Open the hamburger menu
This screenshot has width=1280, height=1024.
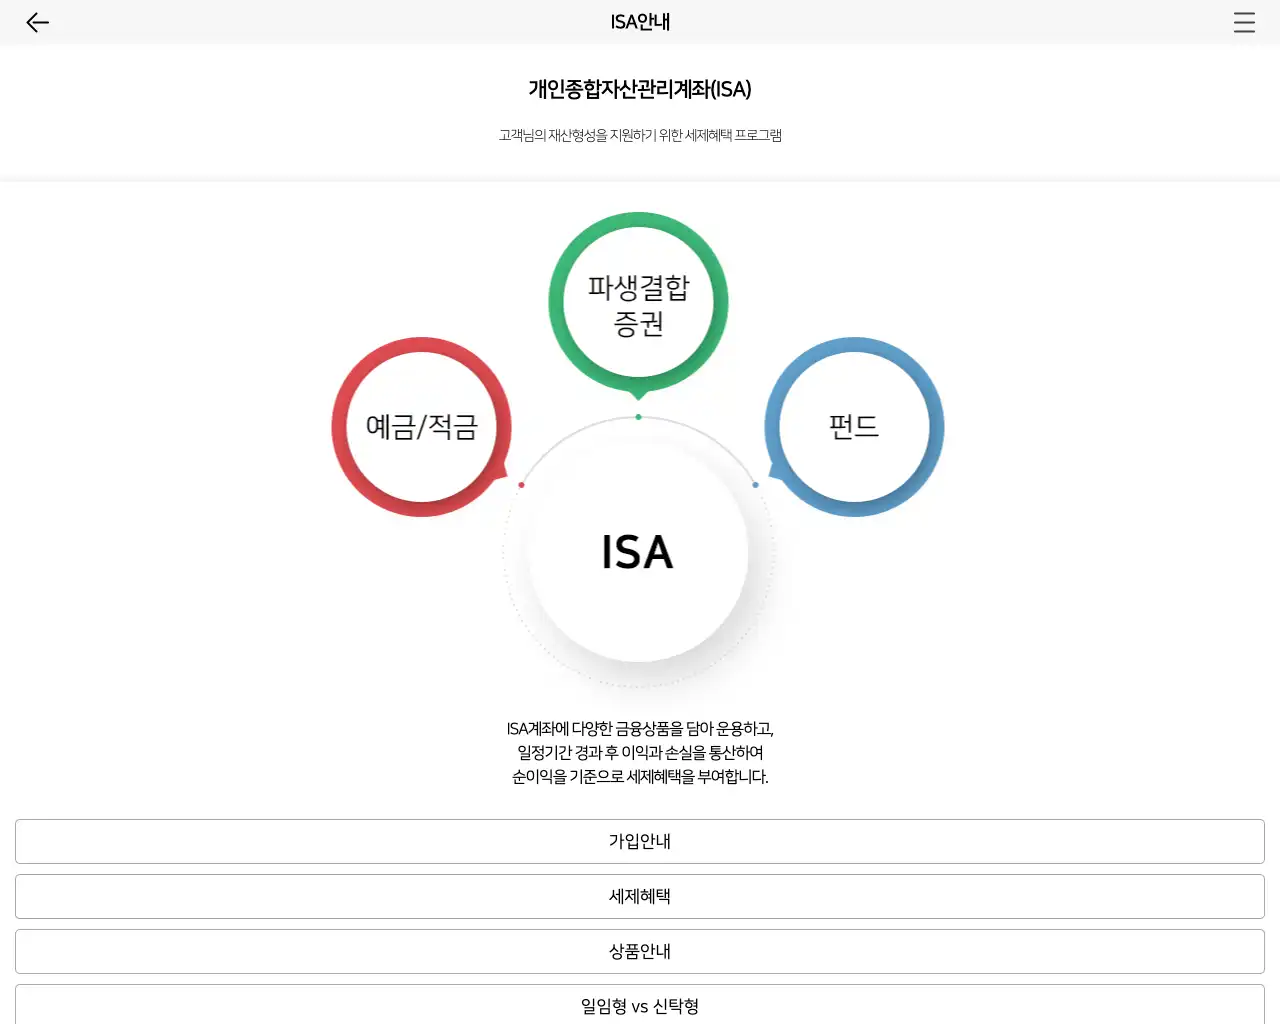point(1244,23)
